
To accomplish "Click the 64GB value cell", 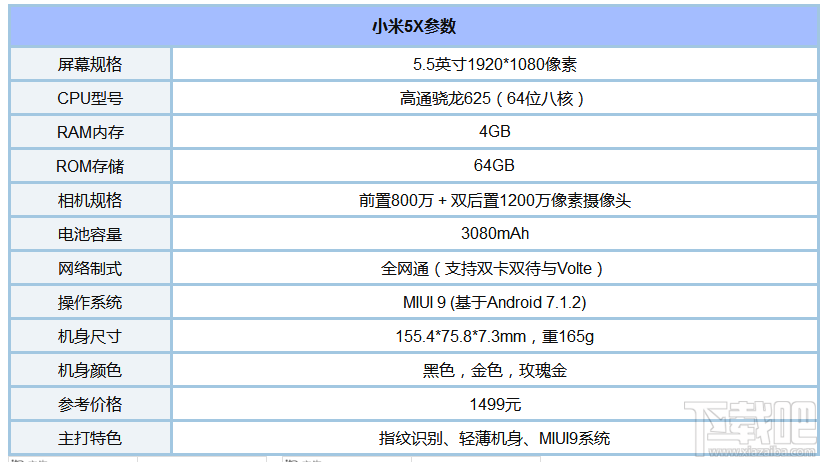I will pyautogui.click(x=495, y=166).
